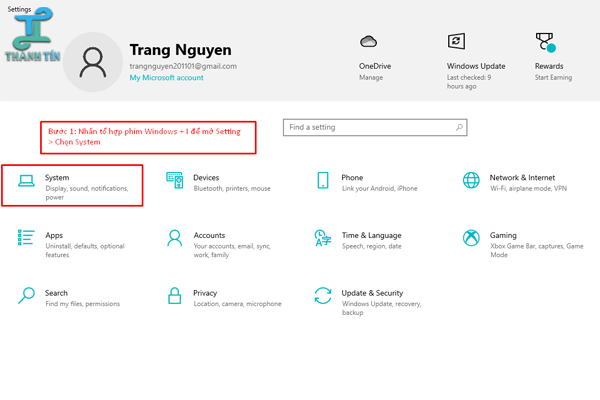Click the OneDrive header label
This screenshot has height=400, width=600.
[375, 66]
